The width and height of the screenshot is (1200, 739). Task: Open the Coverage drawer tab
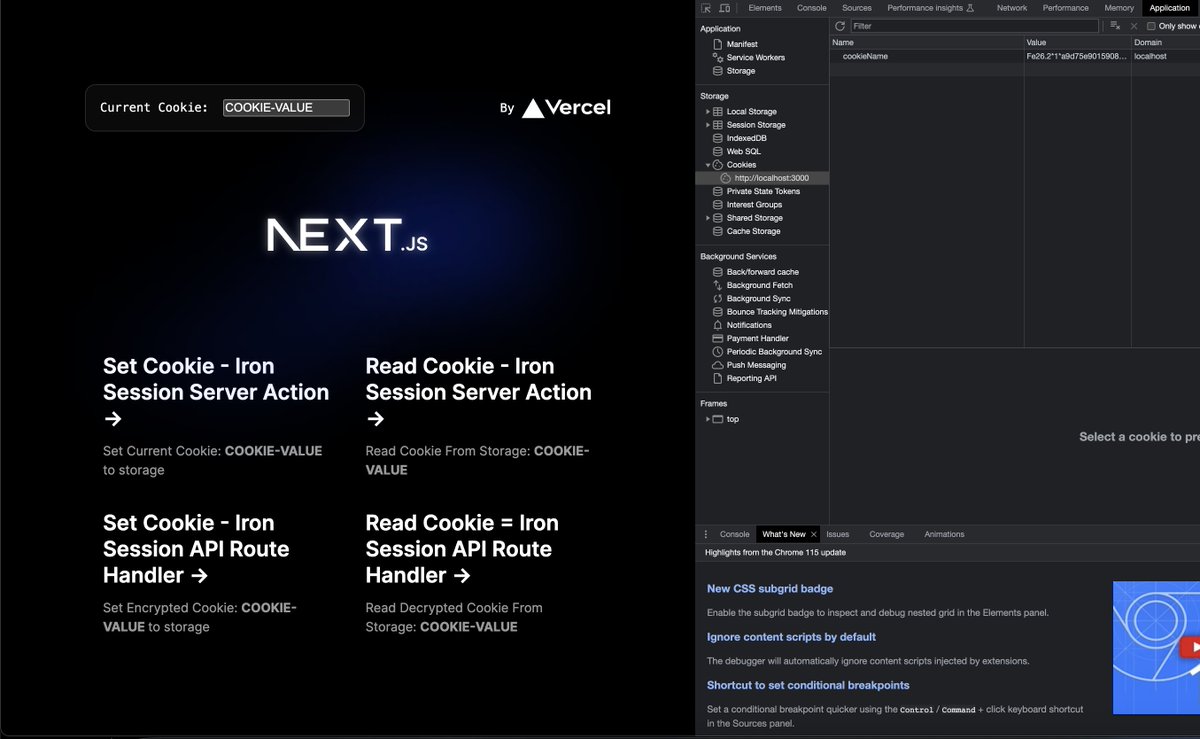point(886,534)
